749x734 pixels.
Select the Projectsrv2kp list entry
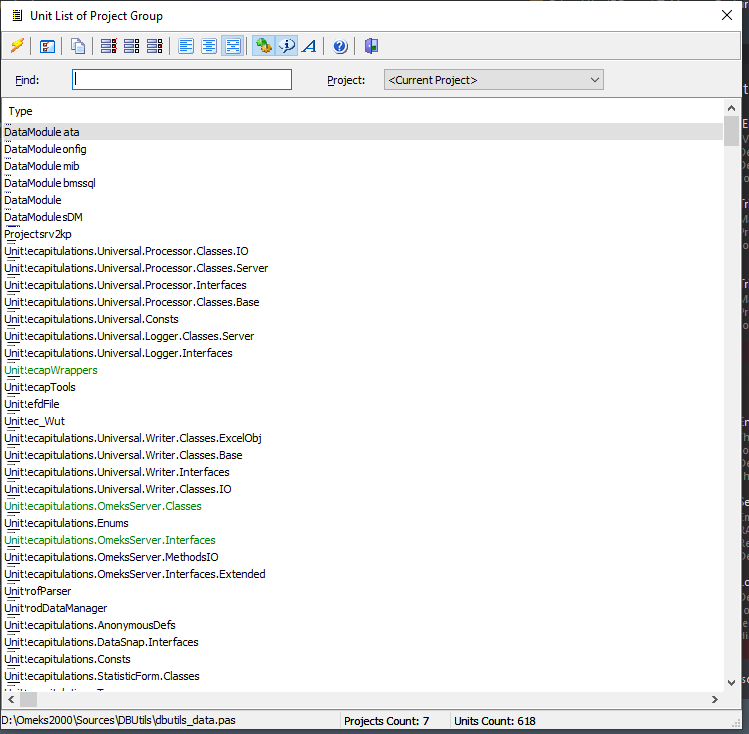point(38,234)
